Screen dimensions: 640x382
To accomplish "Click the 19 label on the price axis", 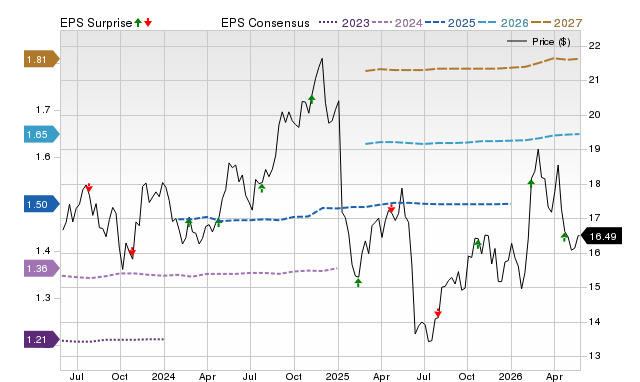I will coord(595,149).
